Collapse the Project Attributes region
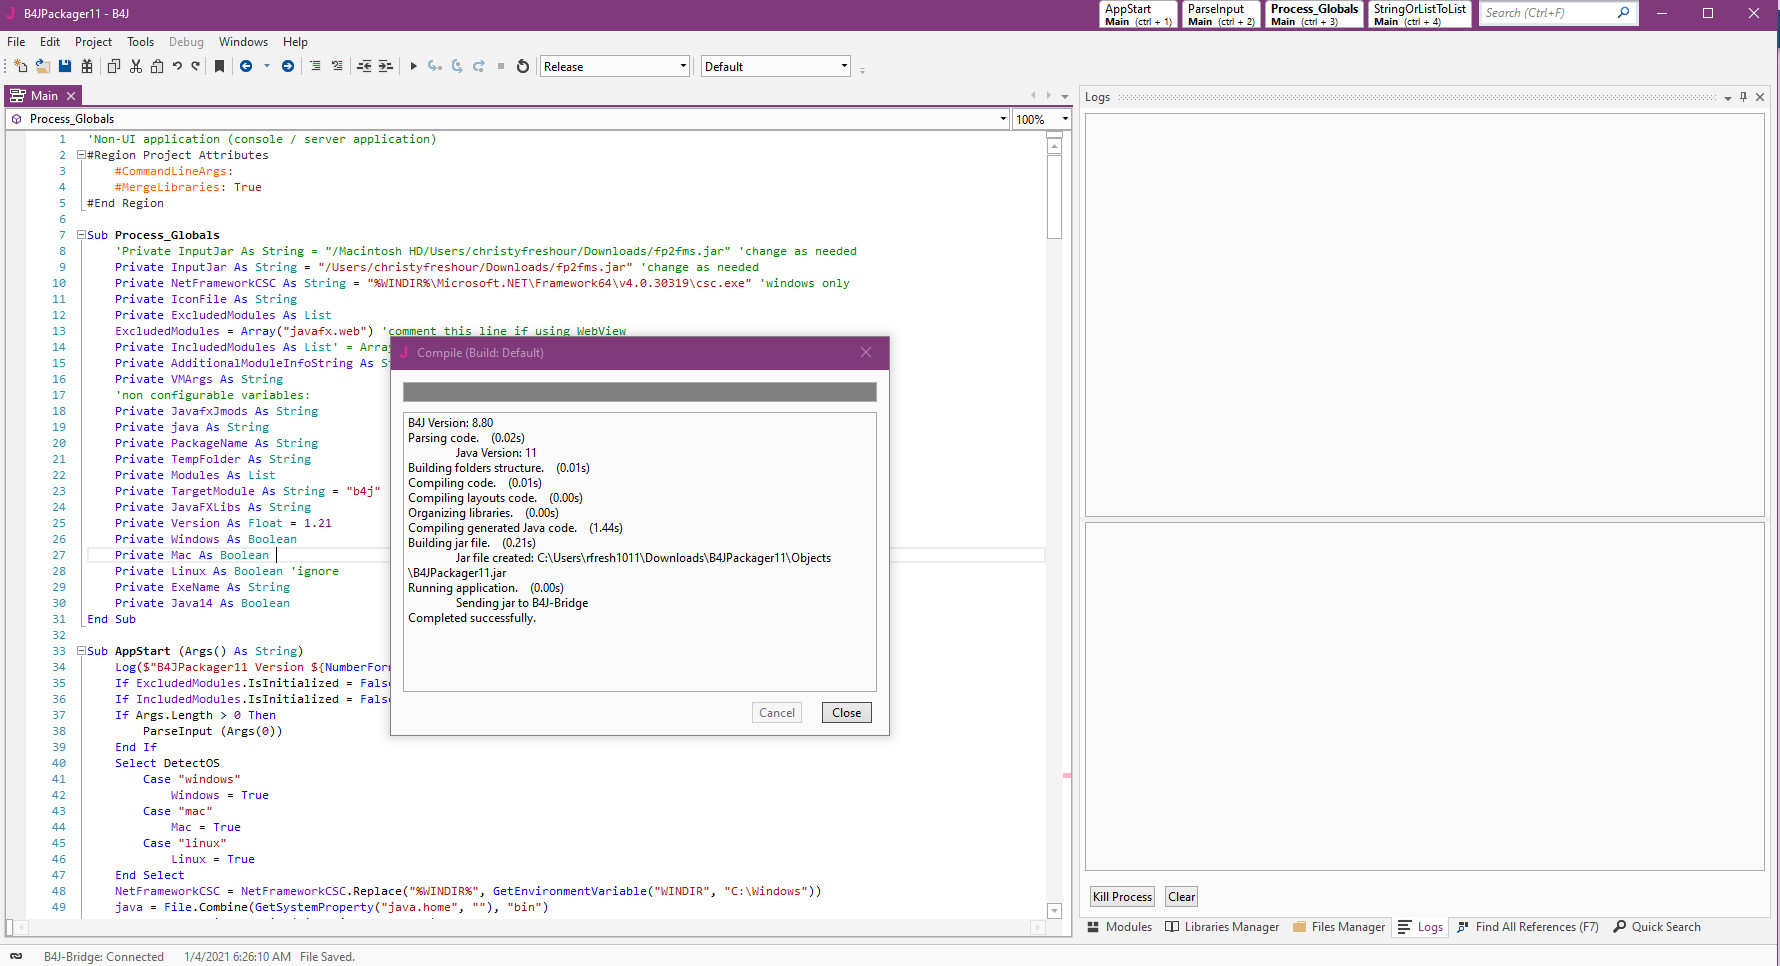This screenshot has height=966, width=1780. (81, 155)
